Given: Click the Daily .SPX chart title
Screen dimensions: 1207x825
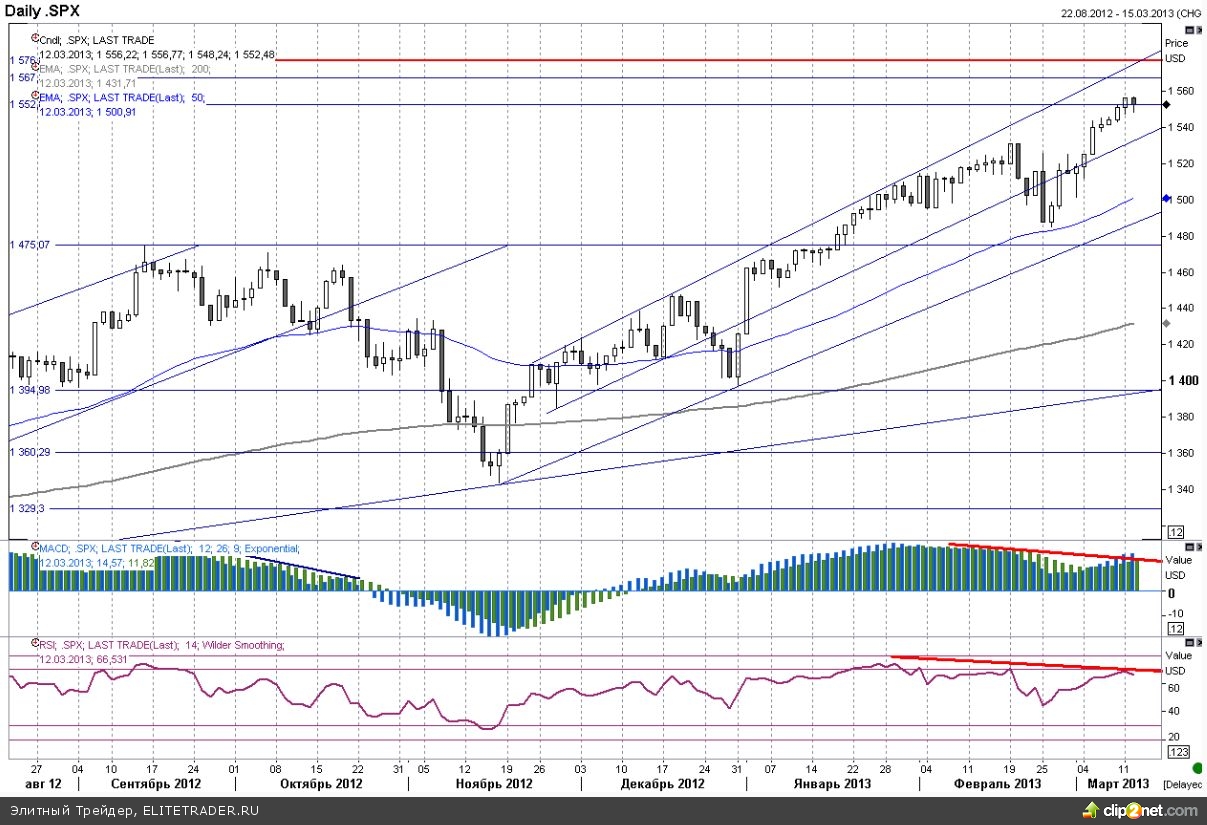Looking at the screenshot, I should tap(43, 11).
